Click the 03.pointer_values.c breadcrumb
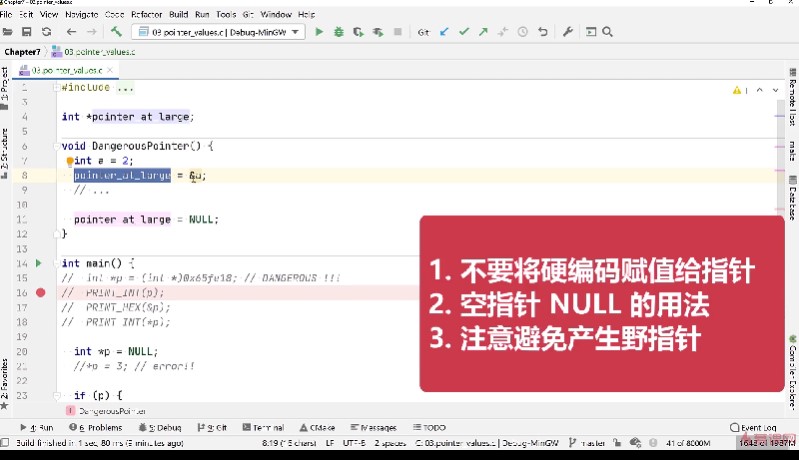This screenshot has width=799, height=460. 94,51
